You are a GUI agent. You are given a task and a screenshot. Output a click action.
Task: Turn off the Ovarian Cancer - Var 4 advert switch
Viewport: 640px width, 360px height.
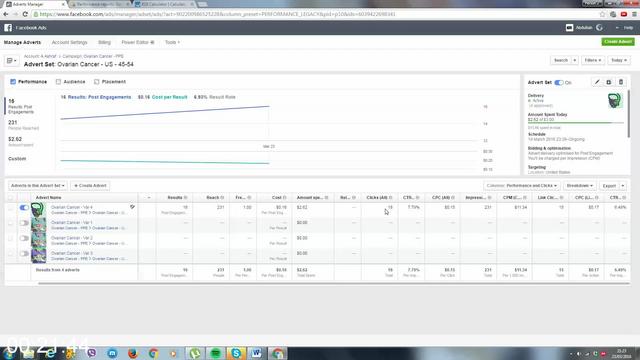point(24,207)
